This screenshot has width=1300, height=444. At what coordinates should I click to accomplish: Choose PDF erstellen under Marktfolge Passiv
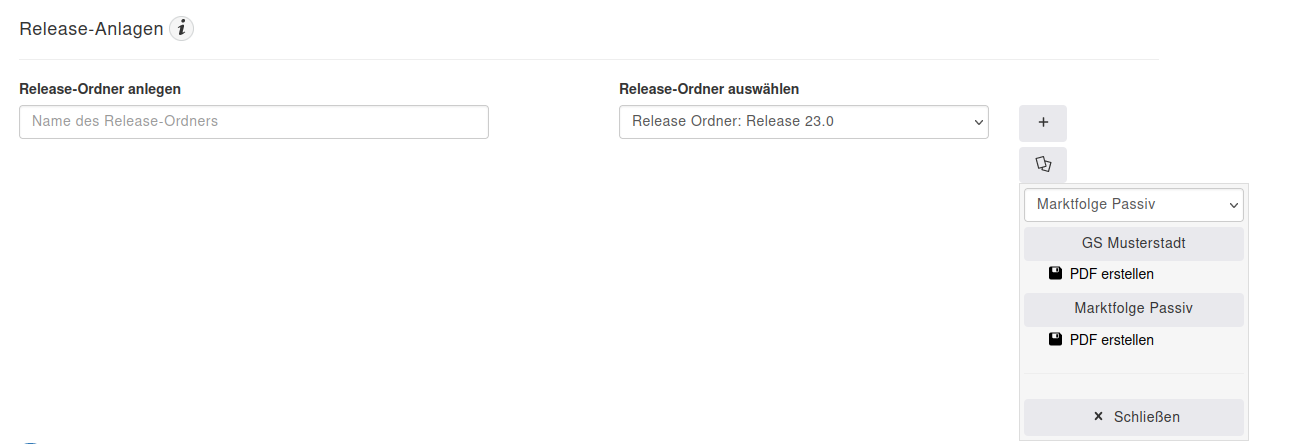coord(1112,340)
